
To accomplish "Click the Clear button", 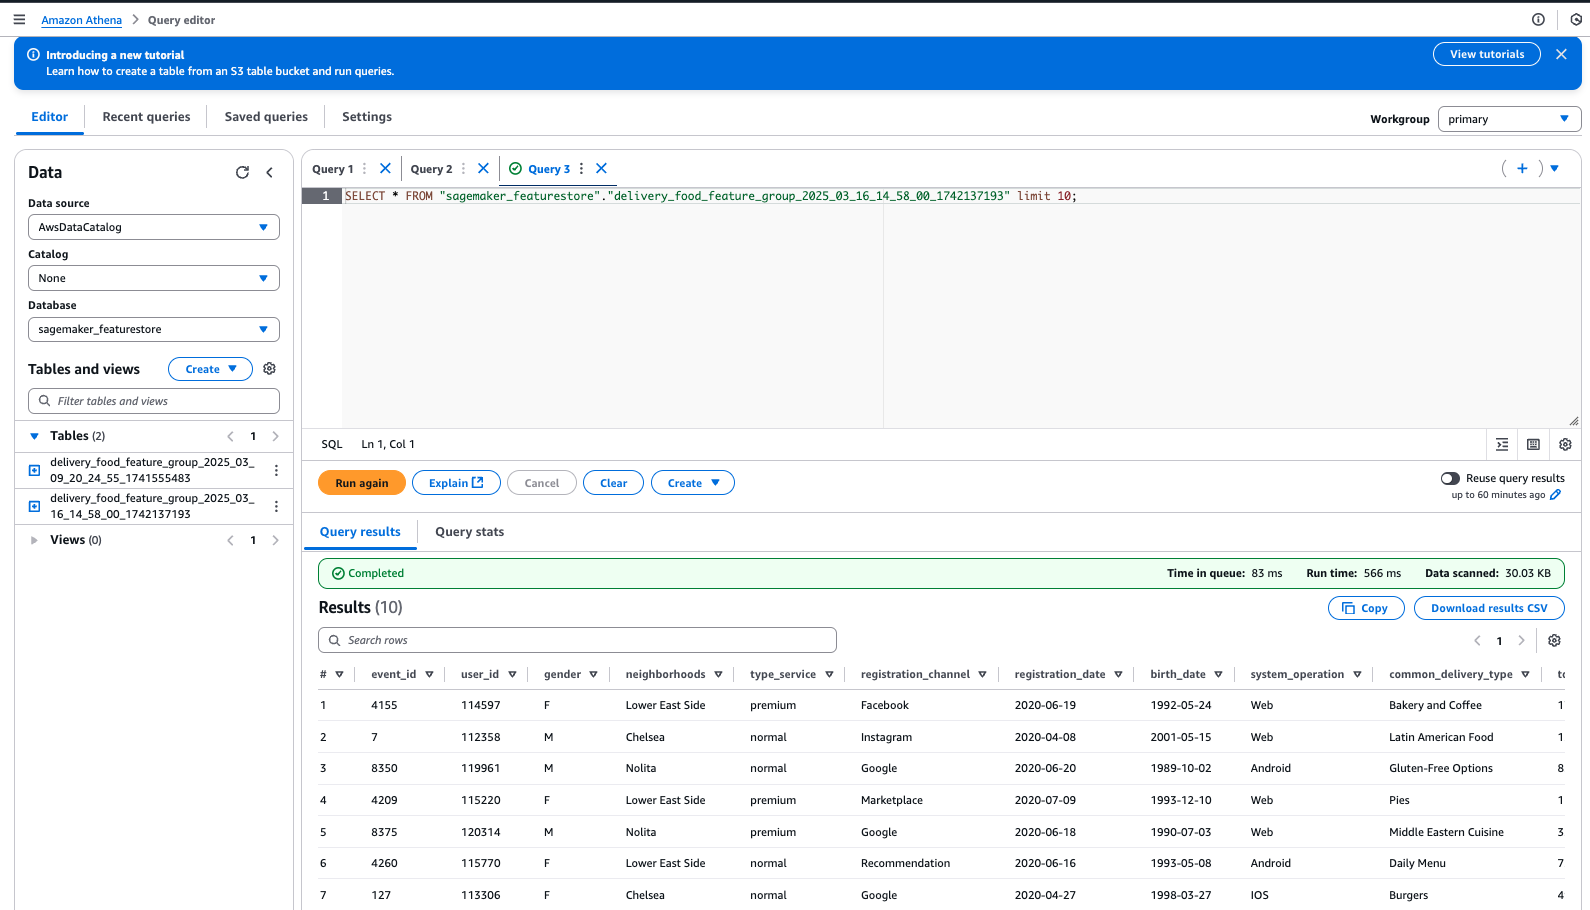I will click(x=613, y=483).
